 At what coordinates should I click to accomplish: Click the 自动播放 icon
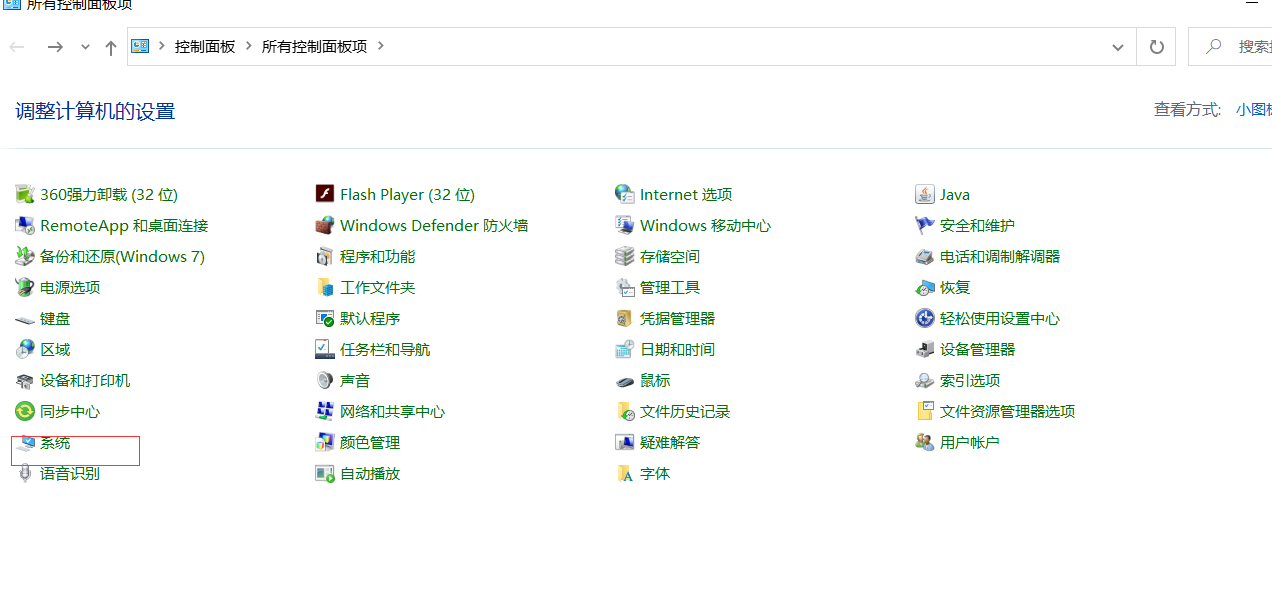[x=325, y=473]
